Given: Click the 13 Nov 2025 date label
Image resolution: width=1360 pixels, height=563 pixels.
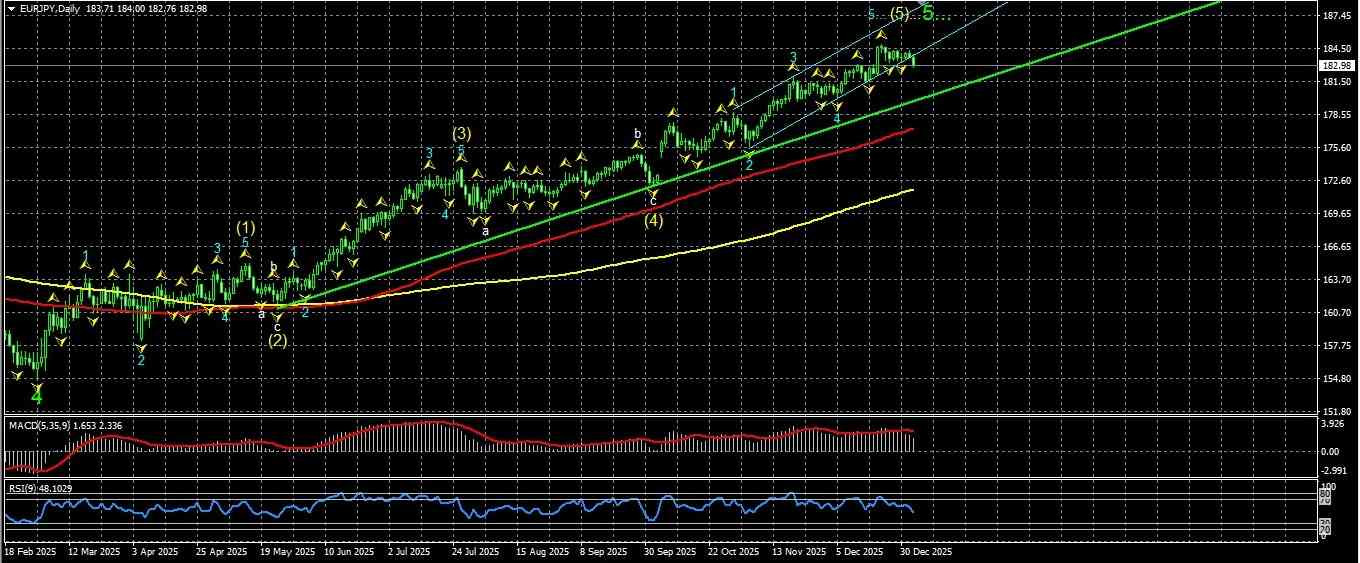Looking at the screenshot, I should coord(799,551).
